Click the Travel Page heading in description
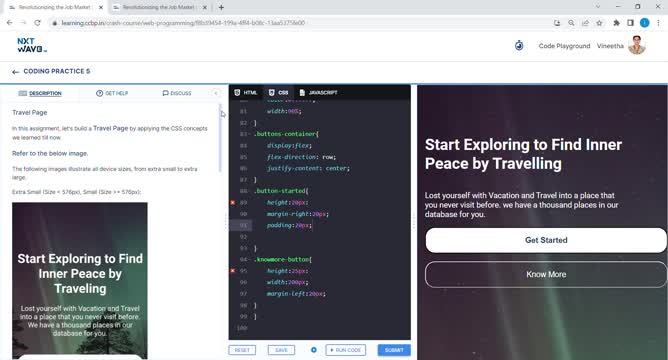Image resolution: width=668 pixels, height=360 pixels. tap(30, 112)
